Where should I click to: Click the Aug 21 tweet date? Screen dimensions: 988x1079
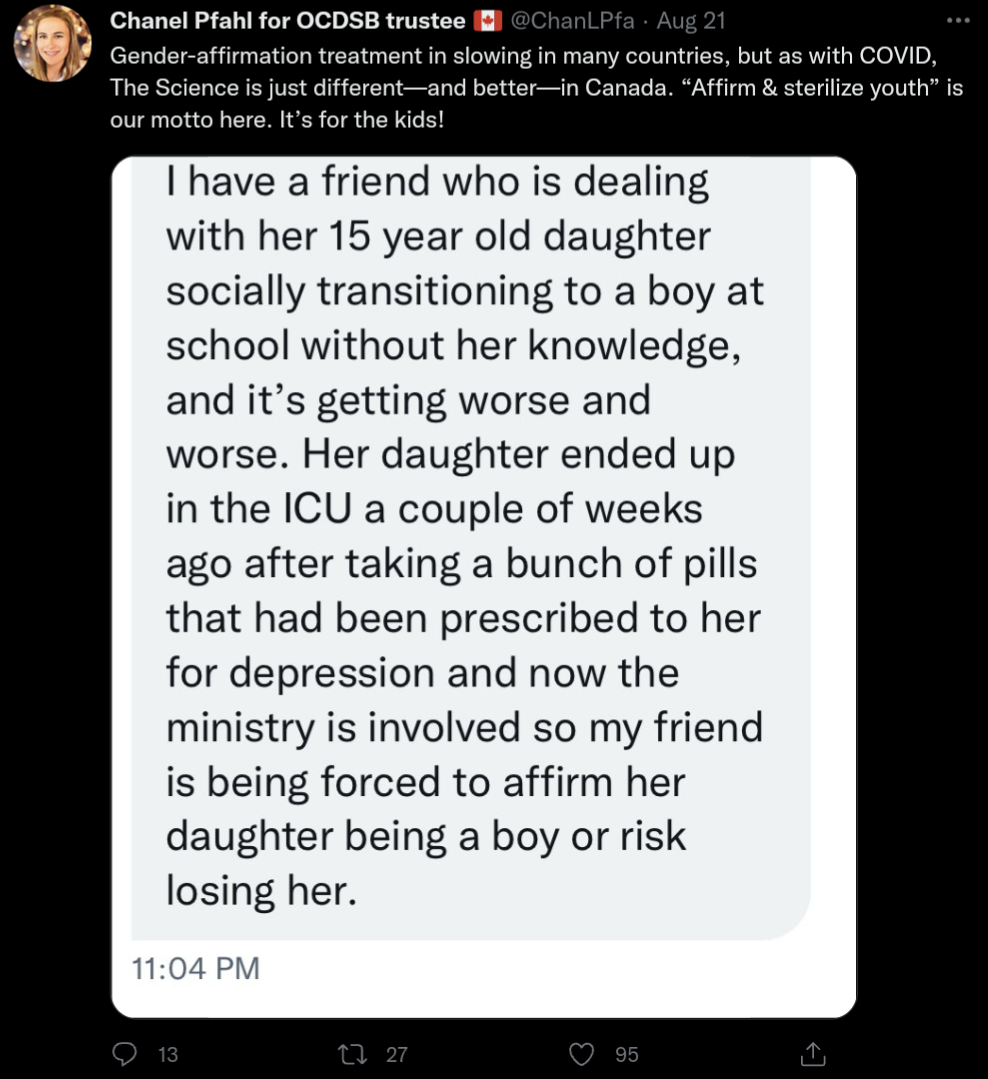coord(691,21)
